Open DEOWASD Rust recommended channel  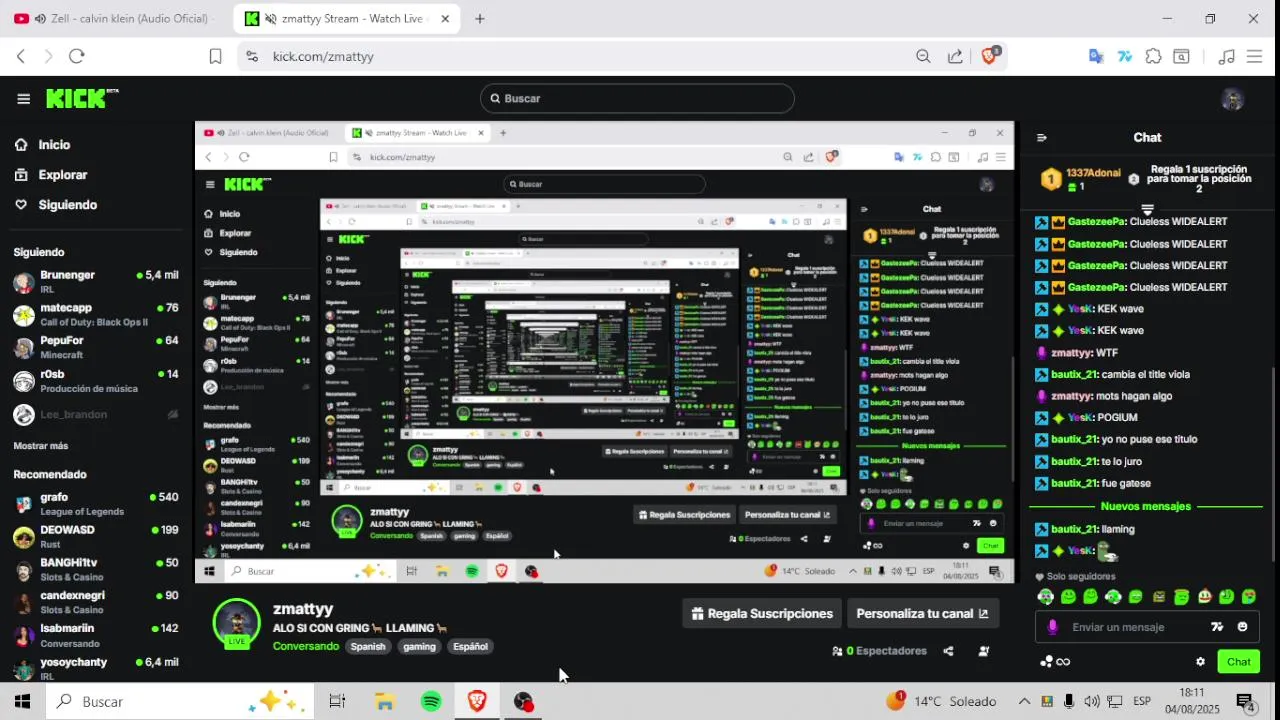(96, 536)
